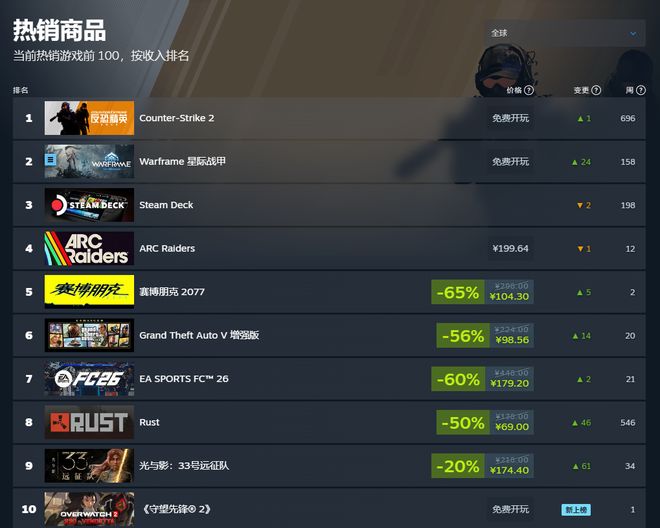Open the Counter-Strike 2 game thumbnail

(89, 118)
